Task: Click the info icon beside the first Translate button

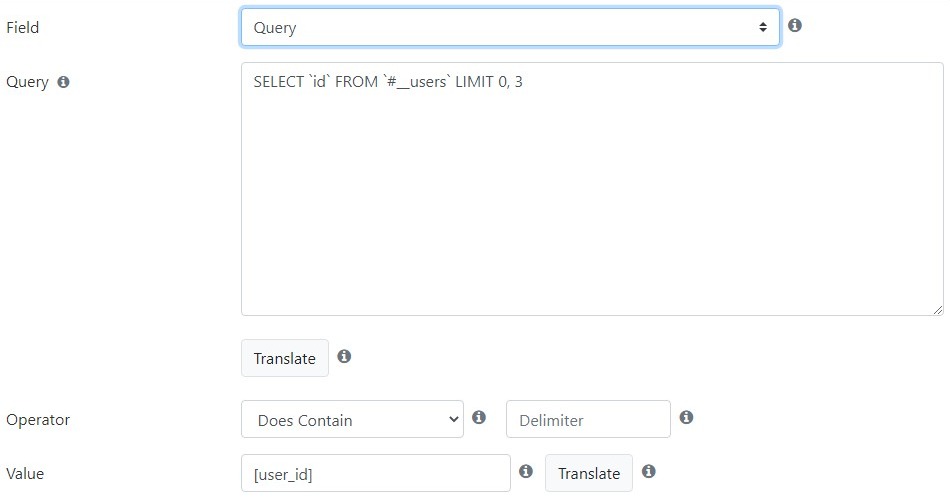Action: (344, 356)
